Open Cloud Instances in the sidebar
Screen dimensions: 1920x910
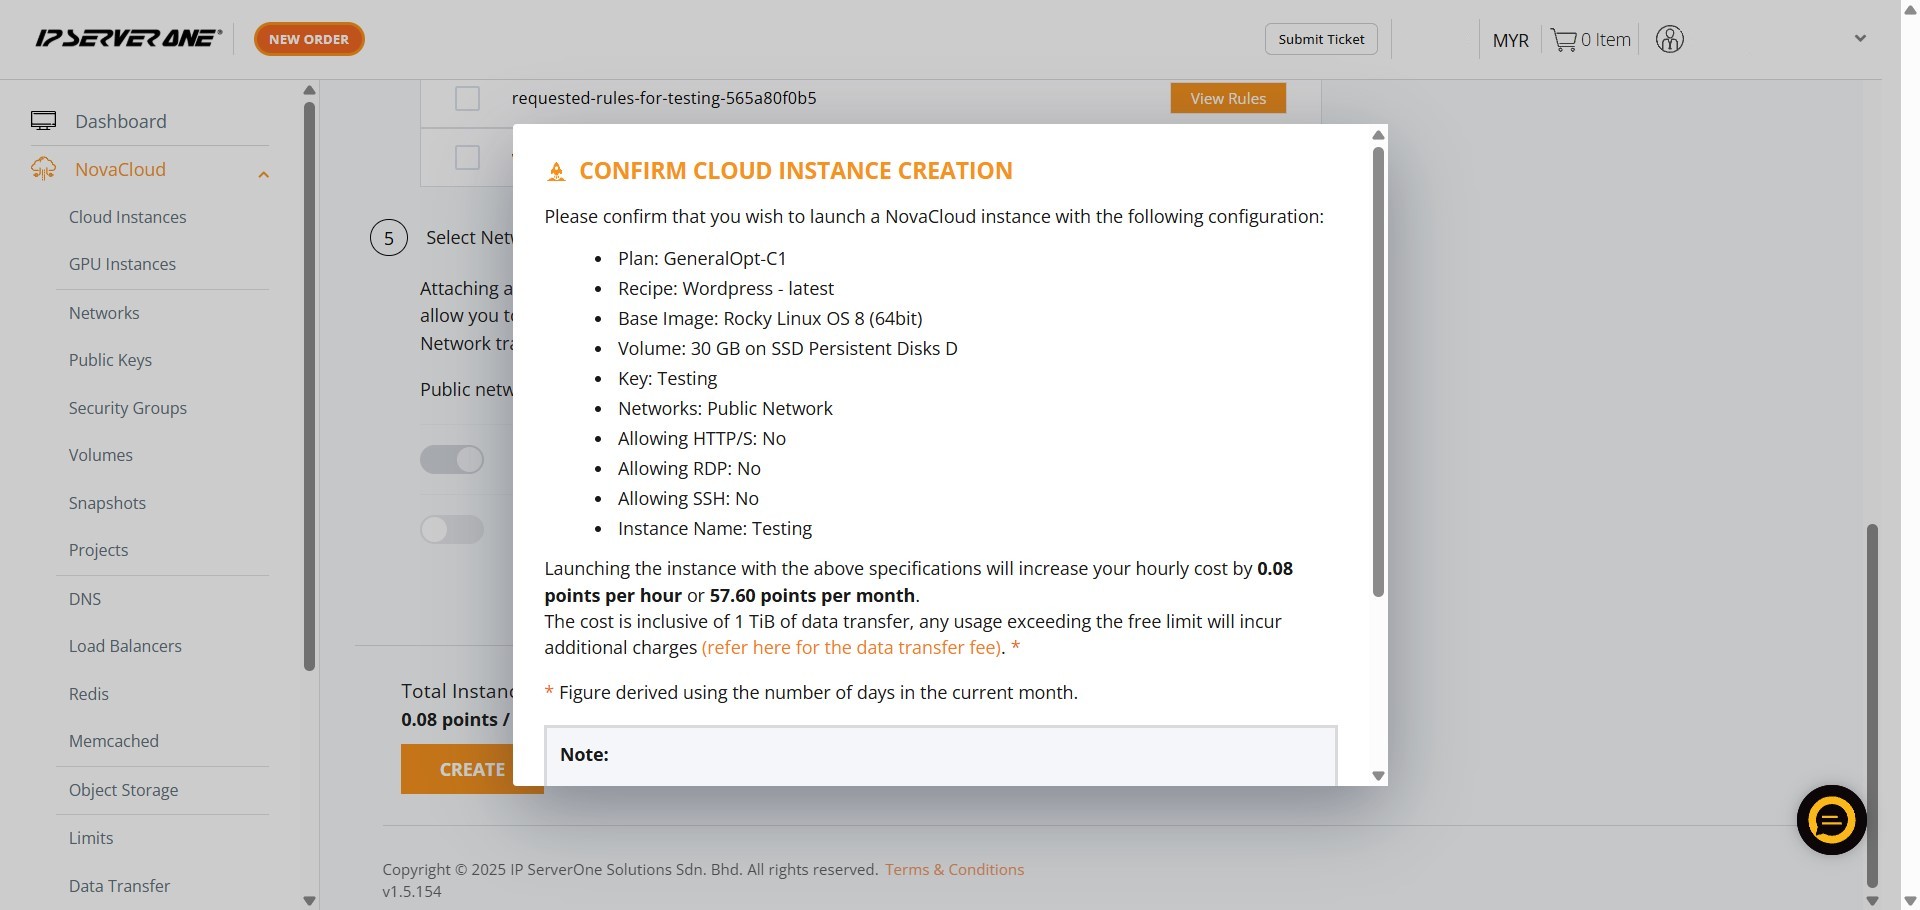click(127, 217)
